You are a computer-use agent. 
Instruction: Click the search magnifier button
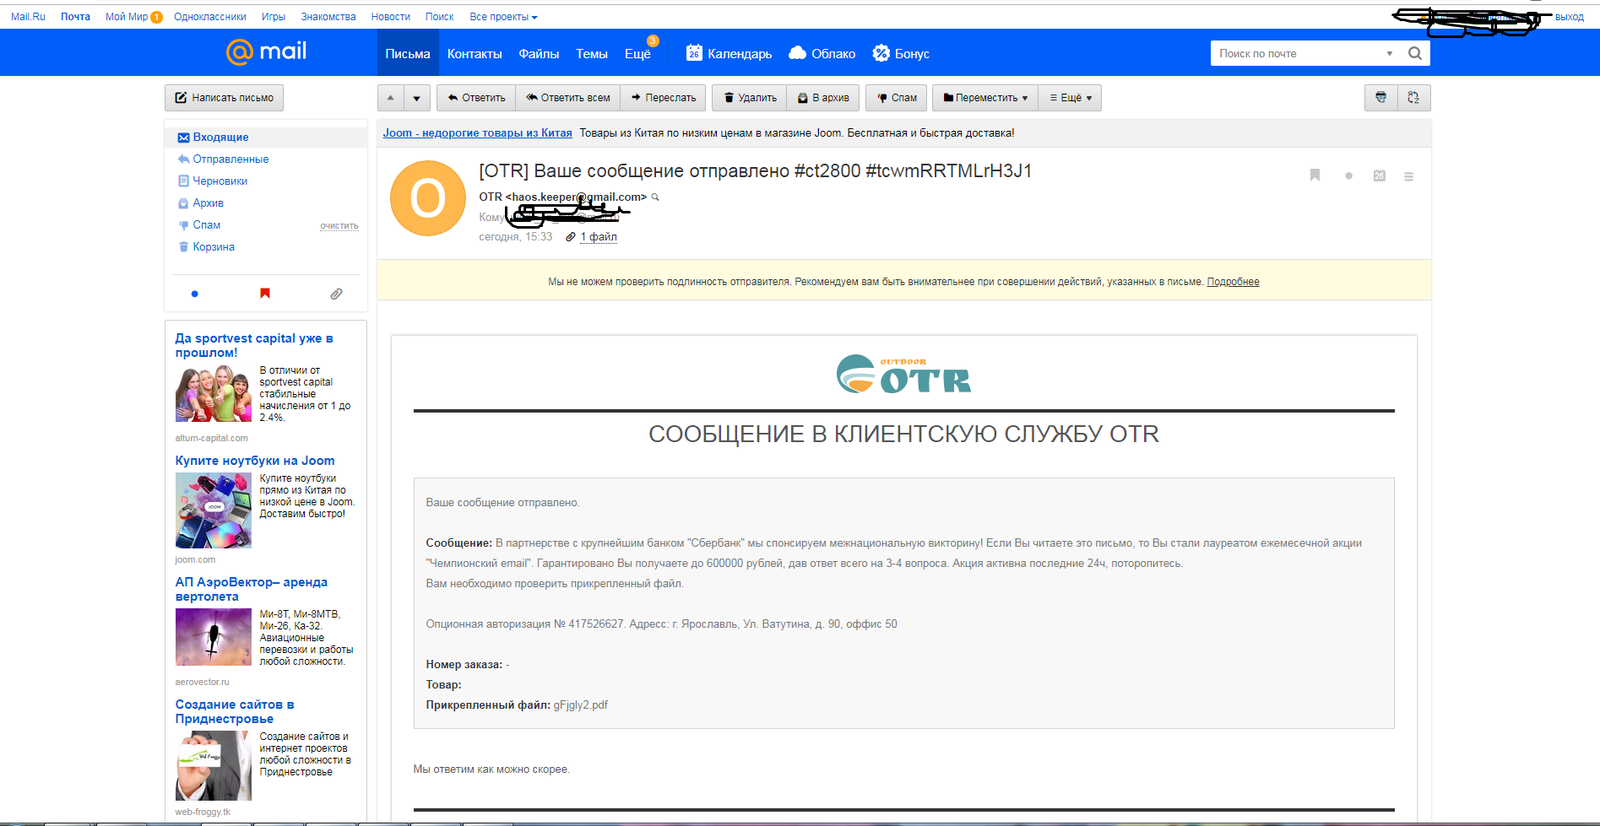pyautogui.click(x=1415, y=53)
